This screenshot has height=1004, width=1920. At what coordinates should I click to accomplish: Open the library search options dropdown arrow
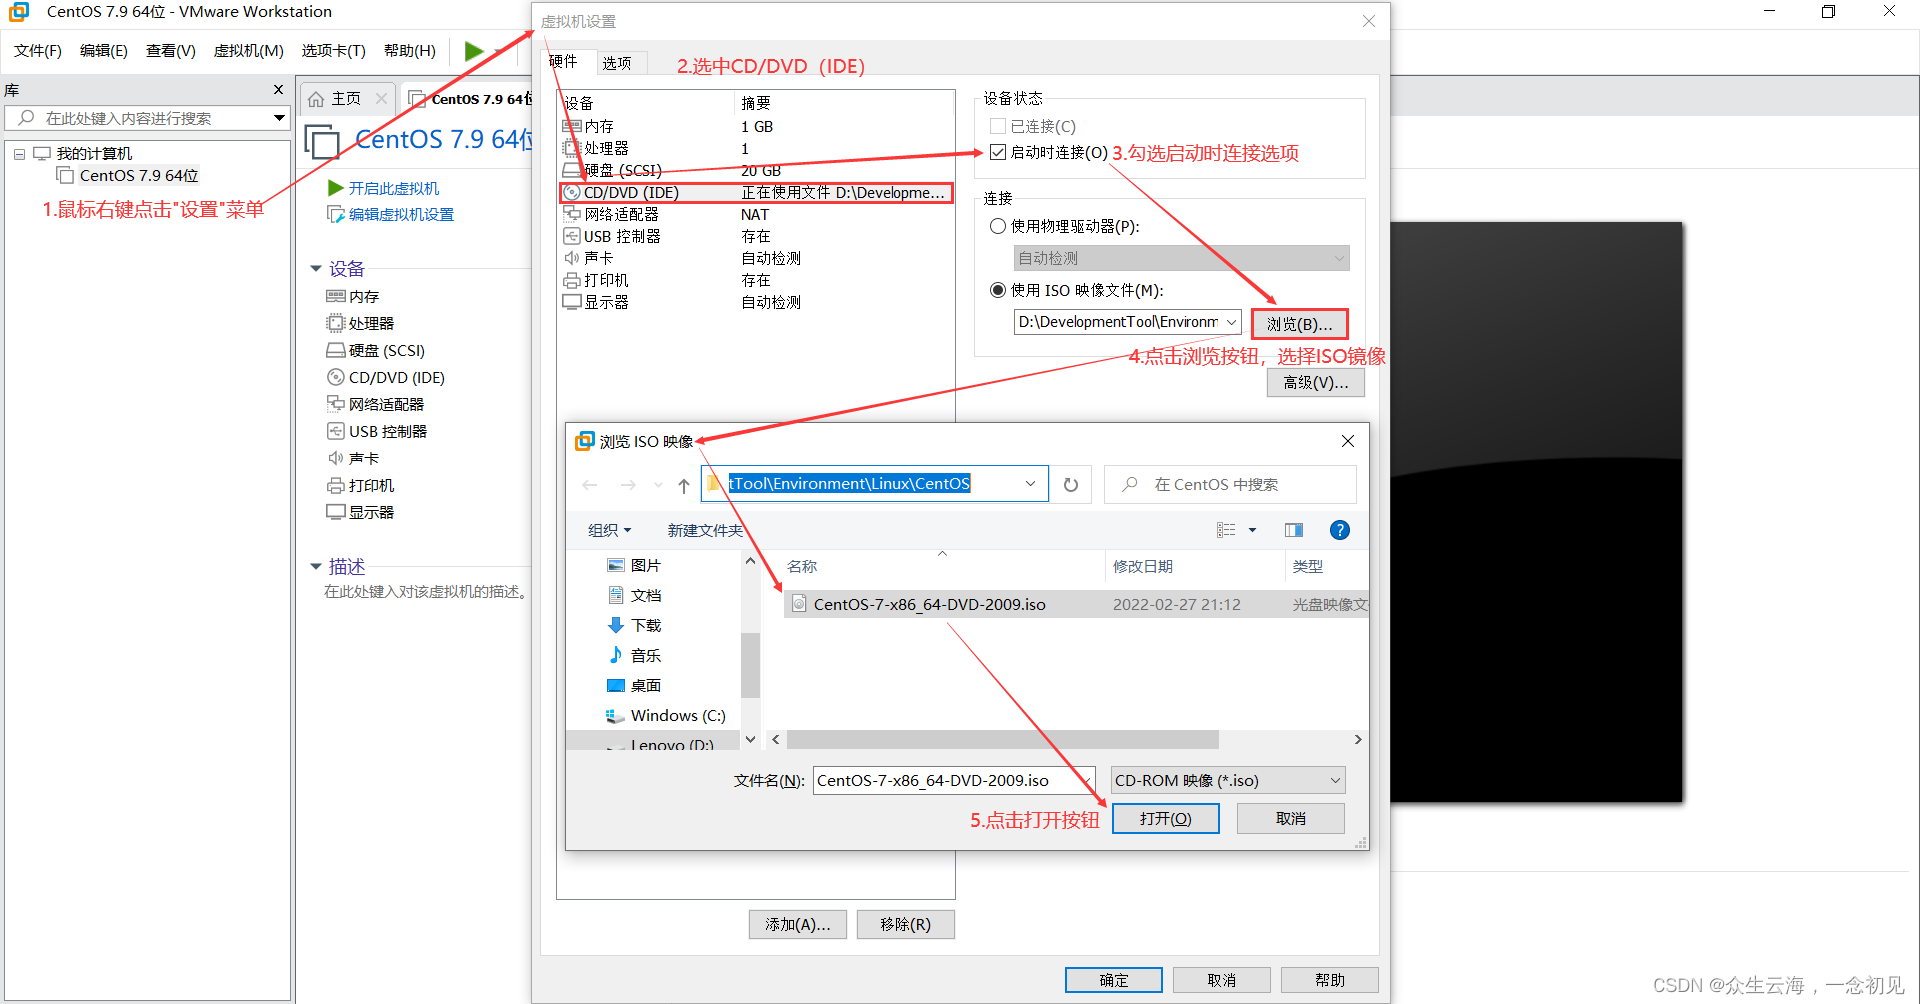pos(279,118)
